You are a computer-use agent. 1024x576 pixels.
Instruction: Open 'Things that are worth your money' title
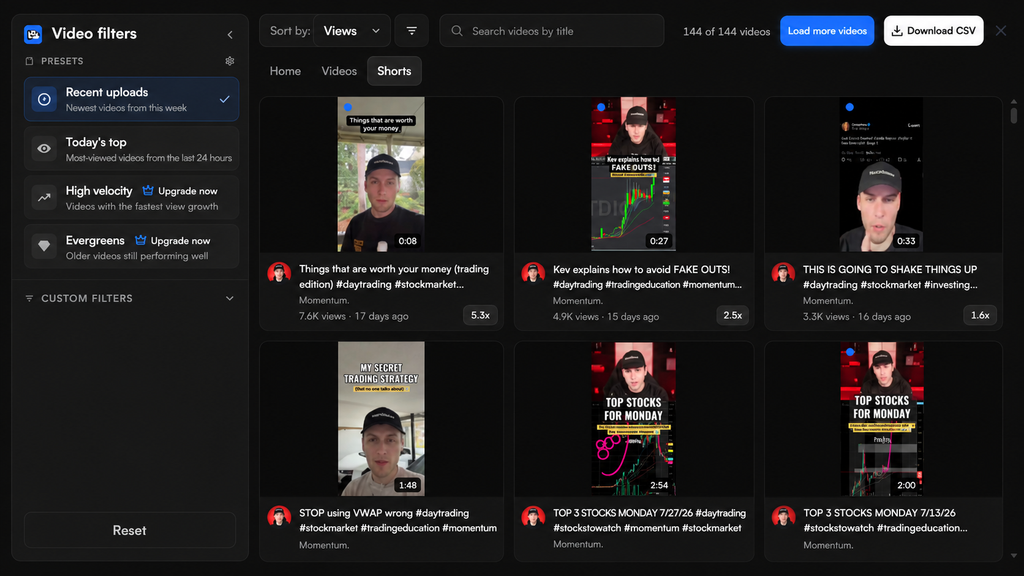[394, 277]
